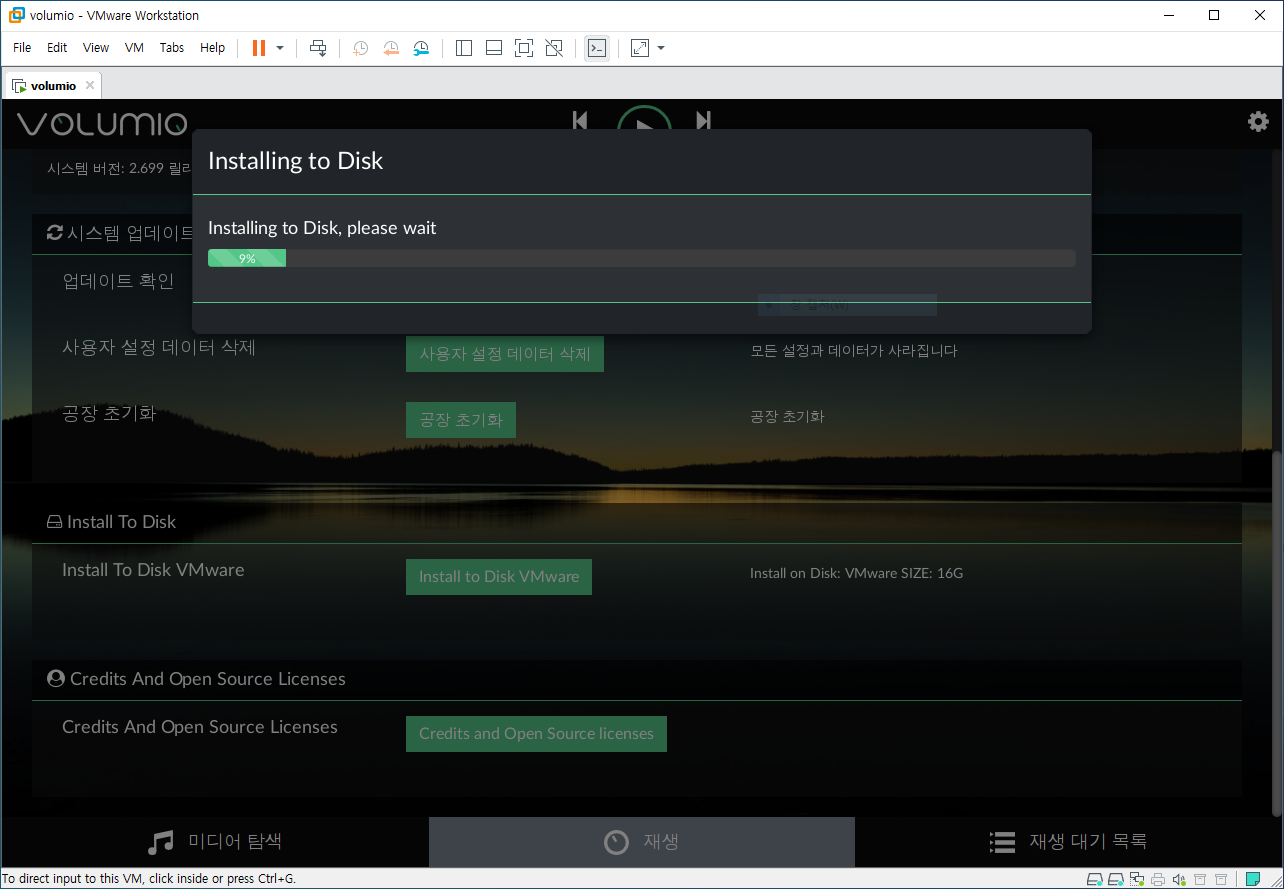
Task: Click the stretch guest display icon
Action: [x=640, y=48]
